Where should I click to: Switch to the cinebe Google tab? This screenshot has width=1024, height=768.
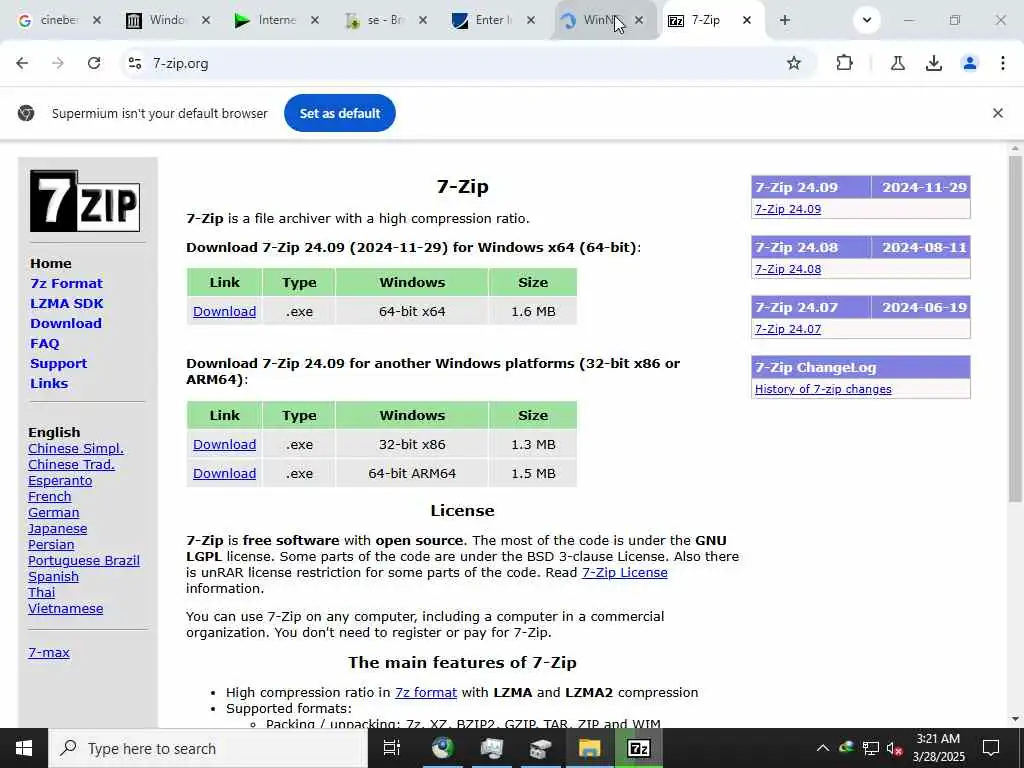[59, 20]
